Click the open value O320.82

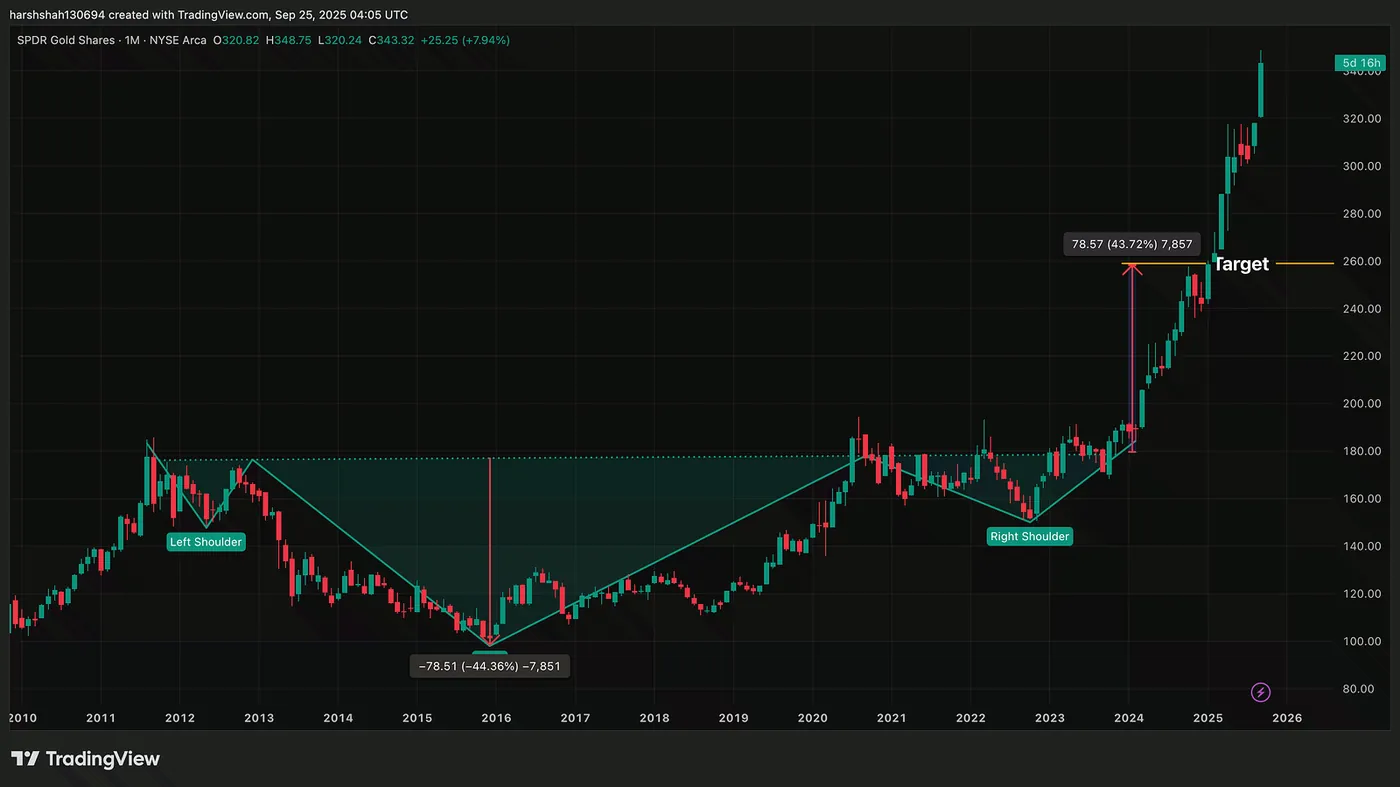238,40
